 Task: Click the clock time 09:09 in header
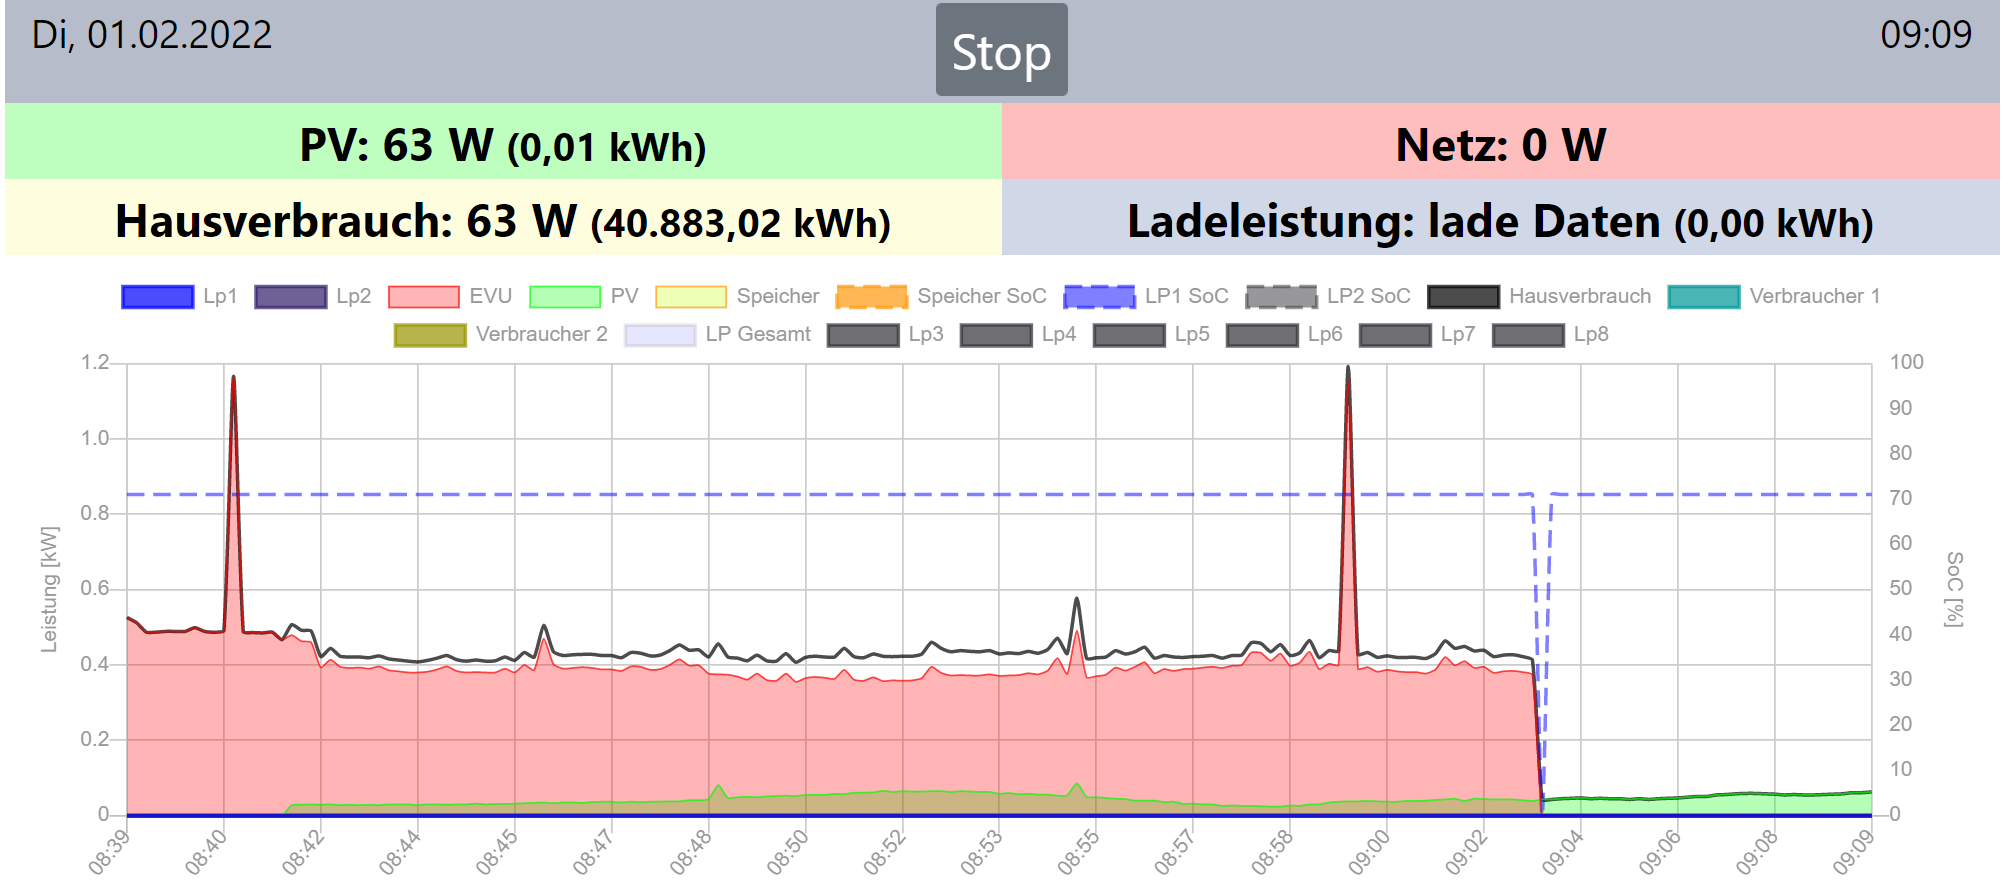click(x=1926, y=35)
